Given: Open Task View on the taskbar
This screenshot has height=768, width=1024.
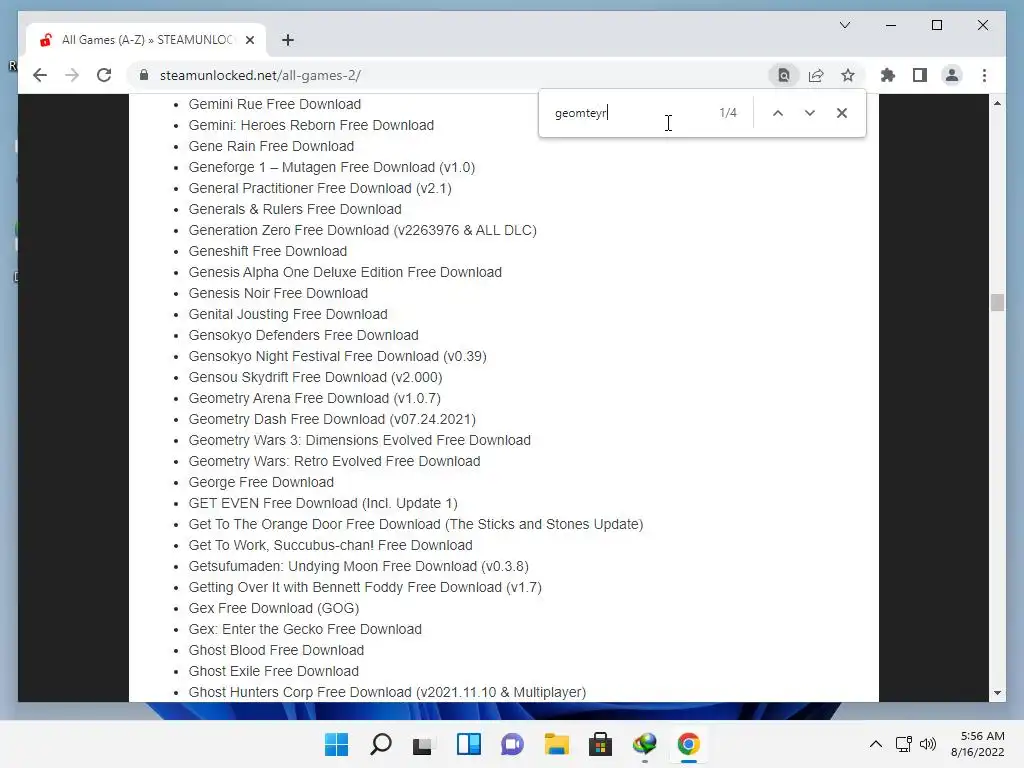Looking at the screenshot, I should 423,744.
